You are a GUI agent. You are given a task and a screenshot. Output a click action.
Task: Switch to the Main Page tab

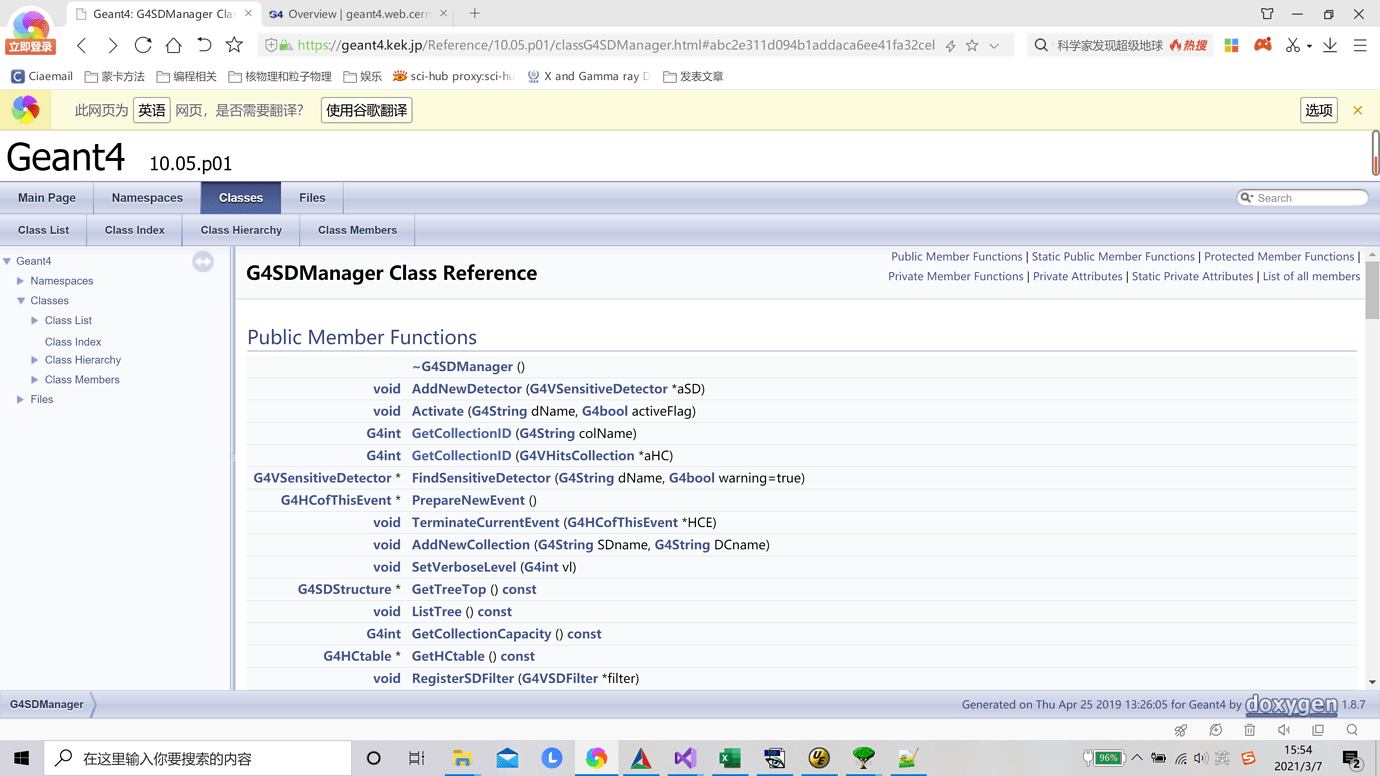pos(47,198)
